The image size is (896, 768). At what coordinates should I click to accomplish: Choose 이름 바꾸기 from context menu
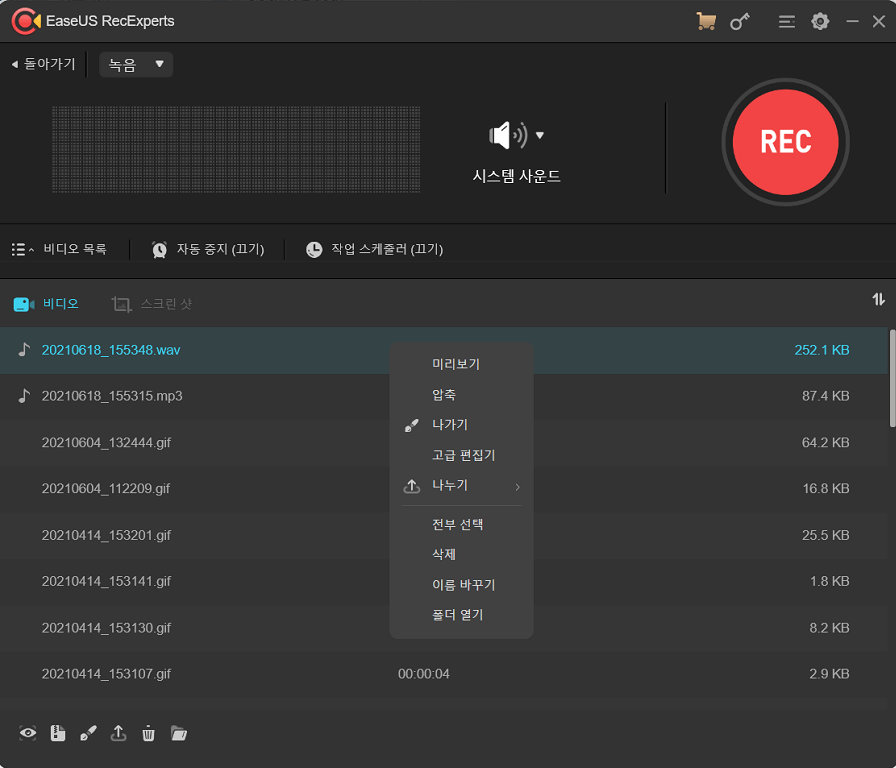tap(462, 584)
